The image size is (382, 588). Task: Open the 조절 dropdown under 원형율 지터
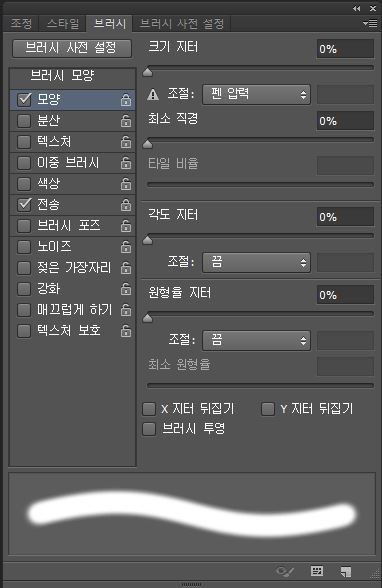256,340
